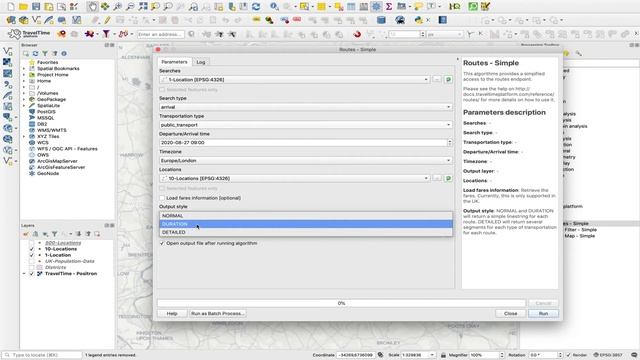Click the red snapping magnet icon
The image size is (640, 360).
click(x=357, y=34)
